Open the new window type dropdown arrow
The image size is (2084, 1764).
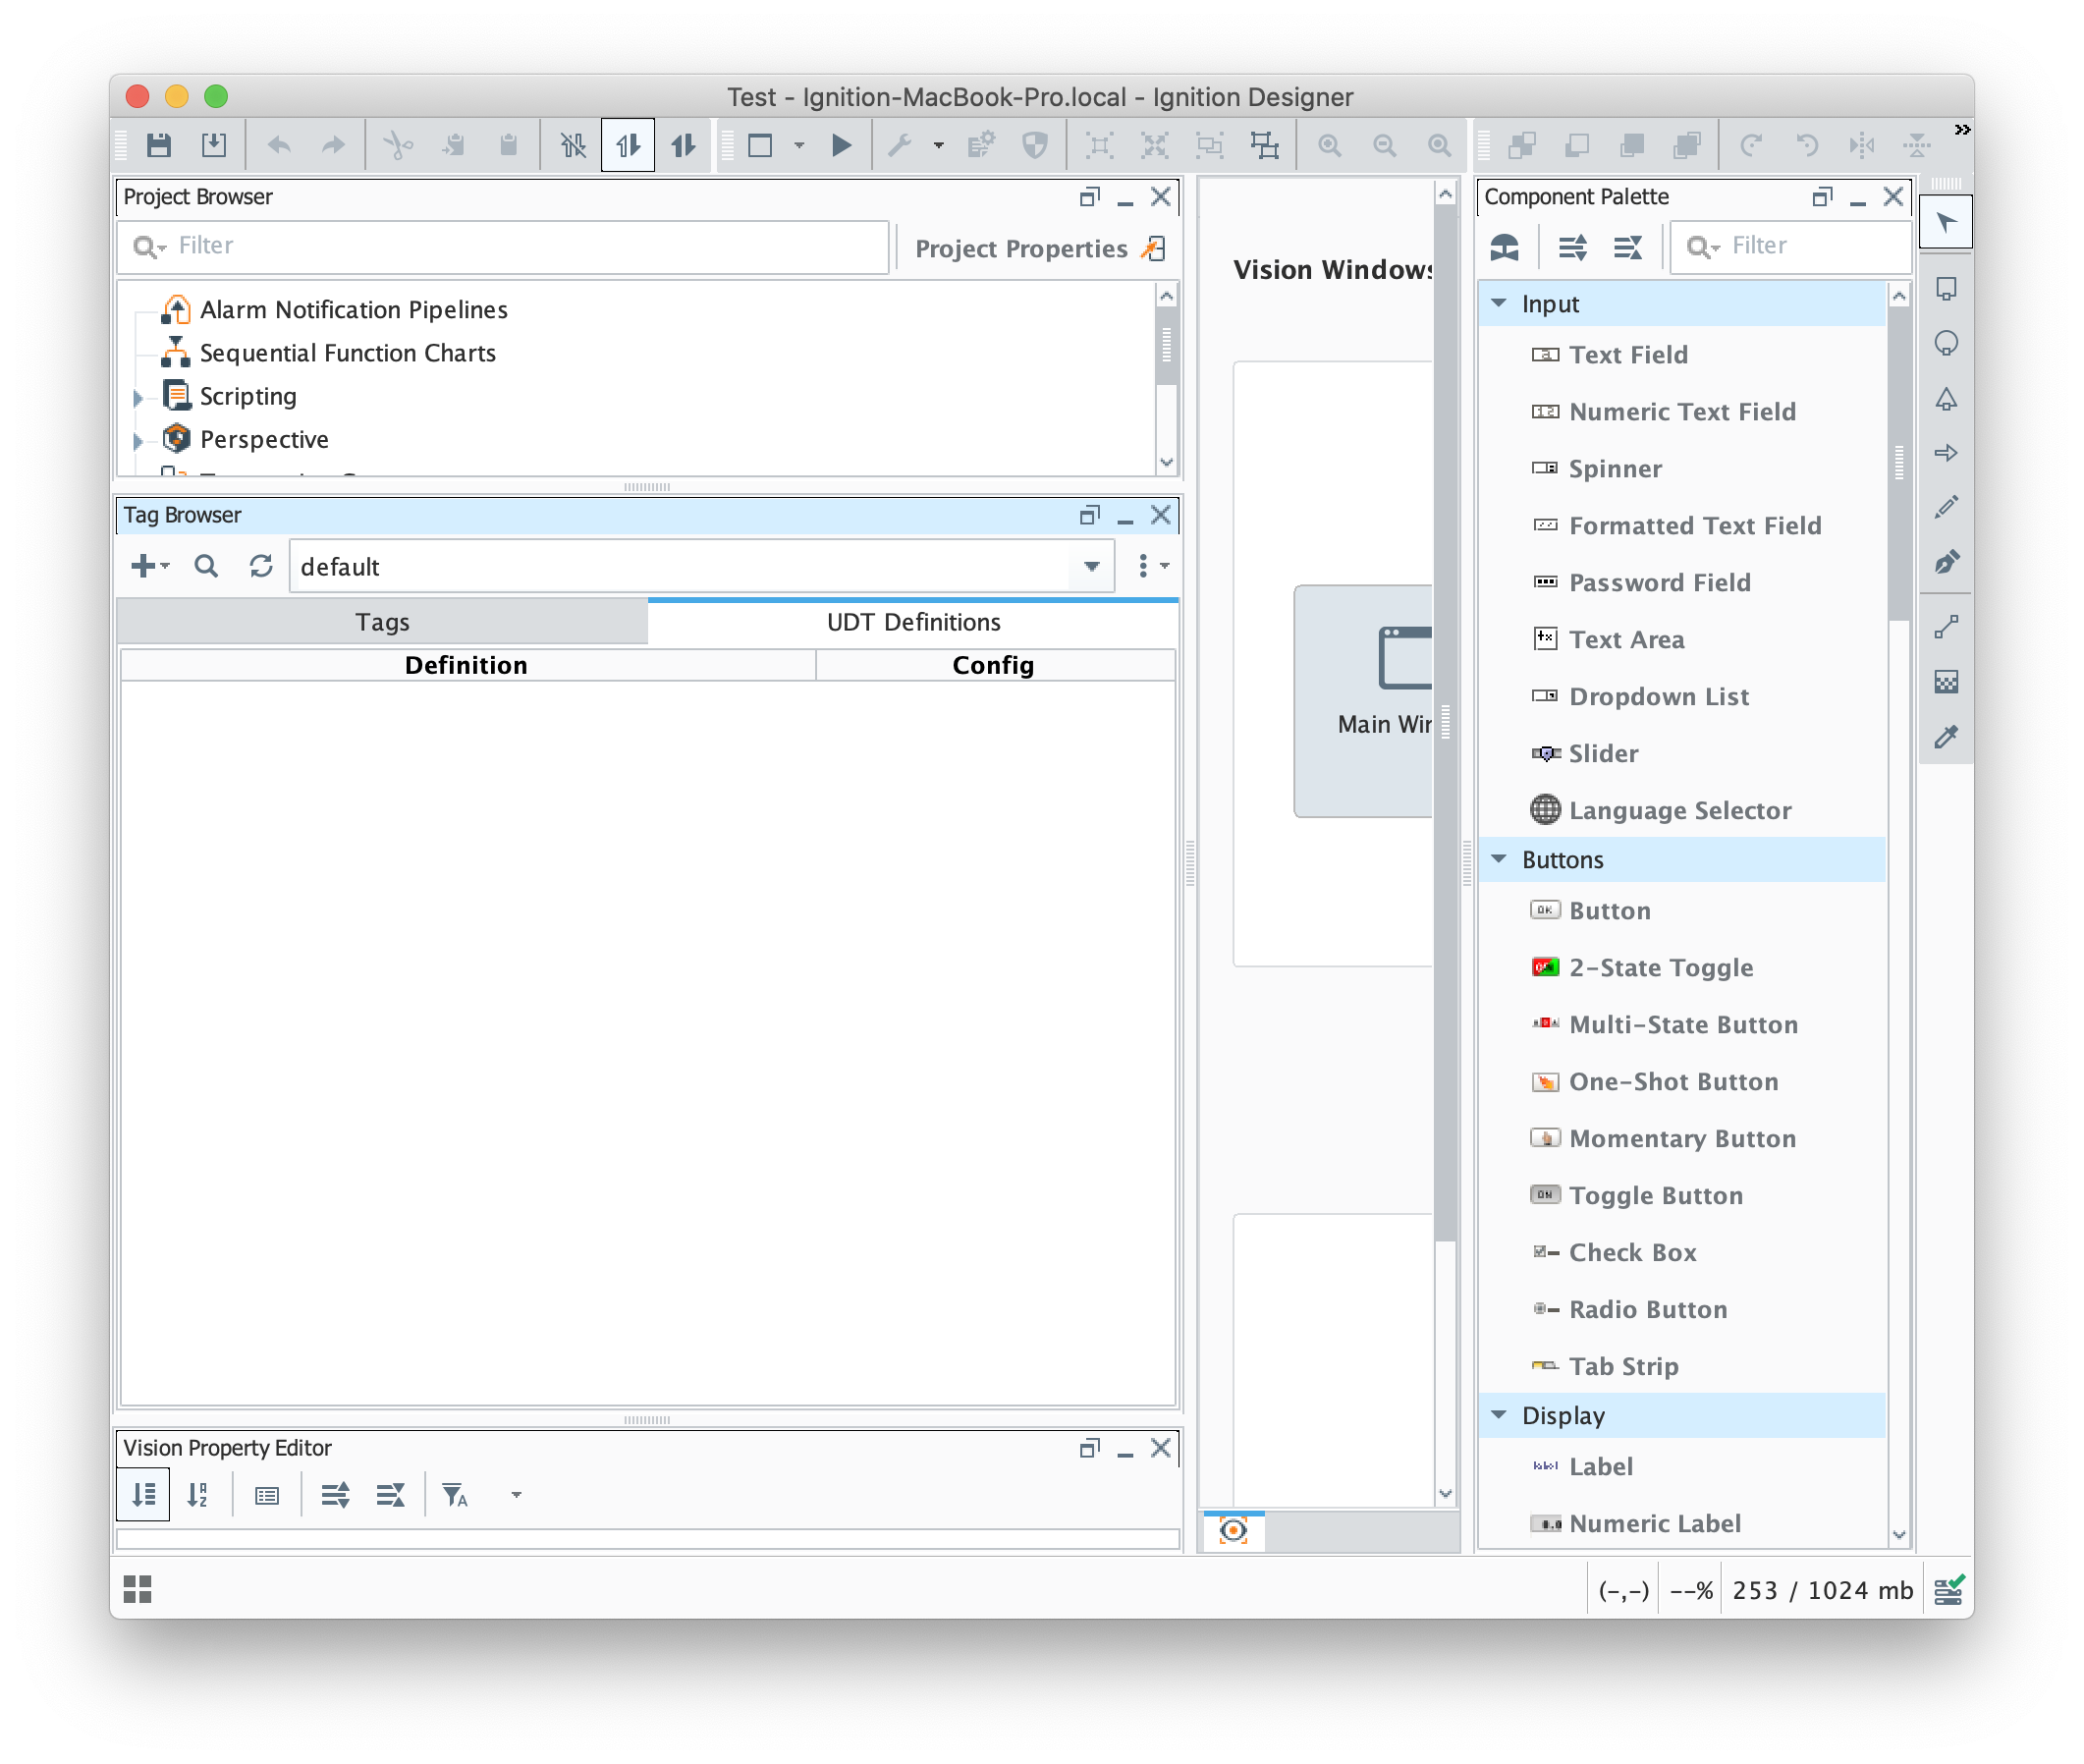[799, 146]
